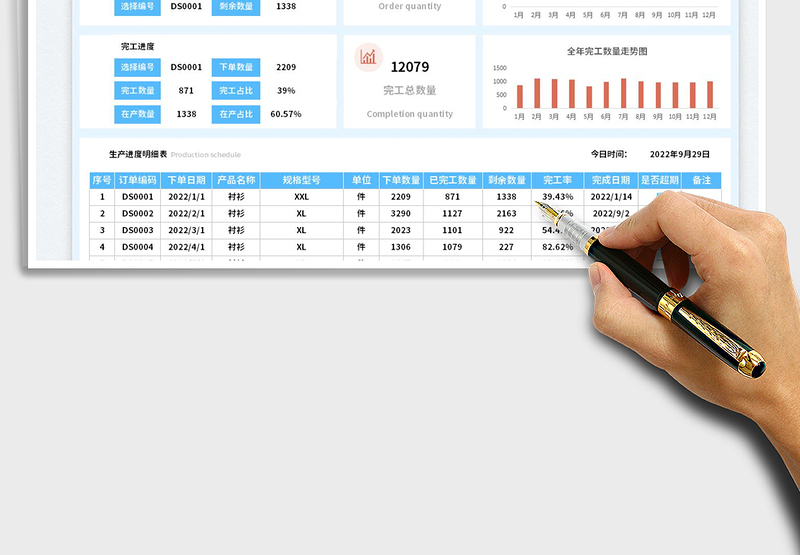Click the 82.62% completion rate cell
Image resolution: width=800 pixels, height=555 pixels.
point(557,247)
